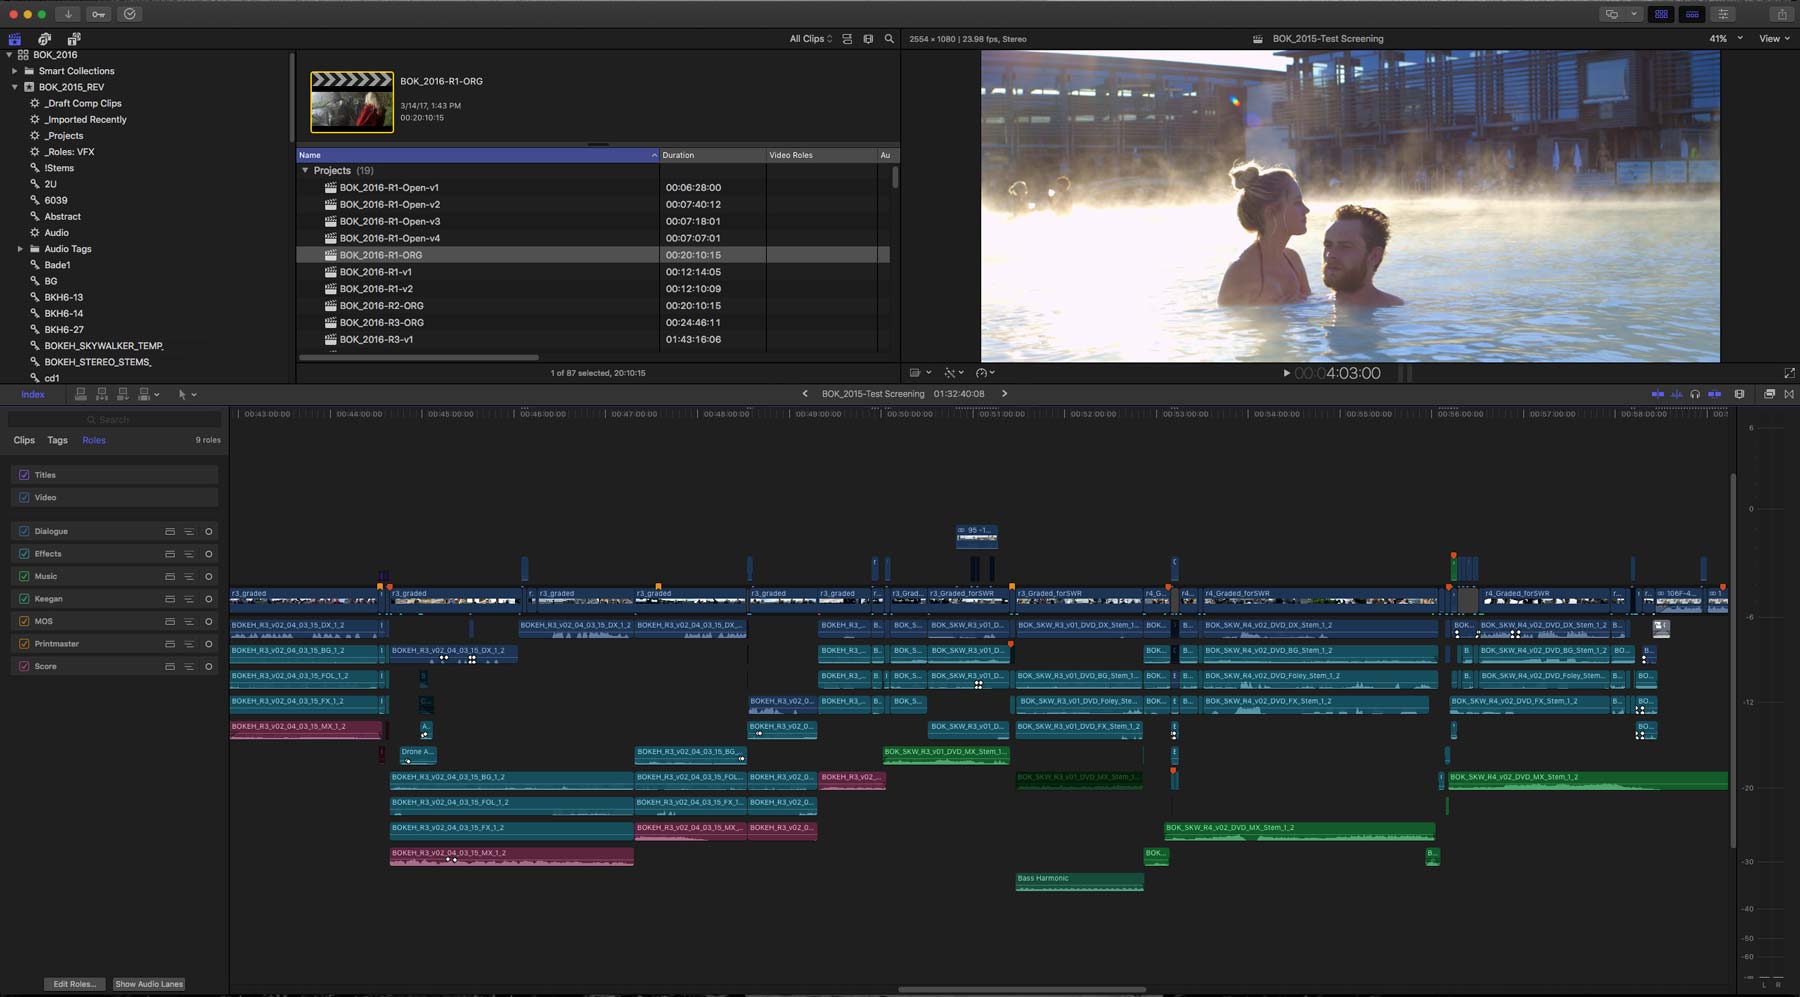Uncheck the Video role checkbox

point(24,497)
